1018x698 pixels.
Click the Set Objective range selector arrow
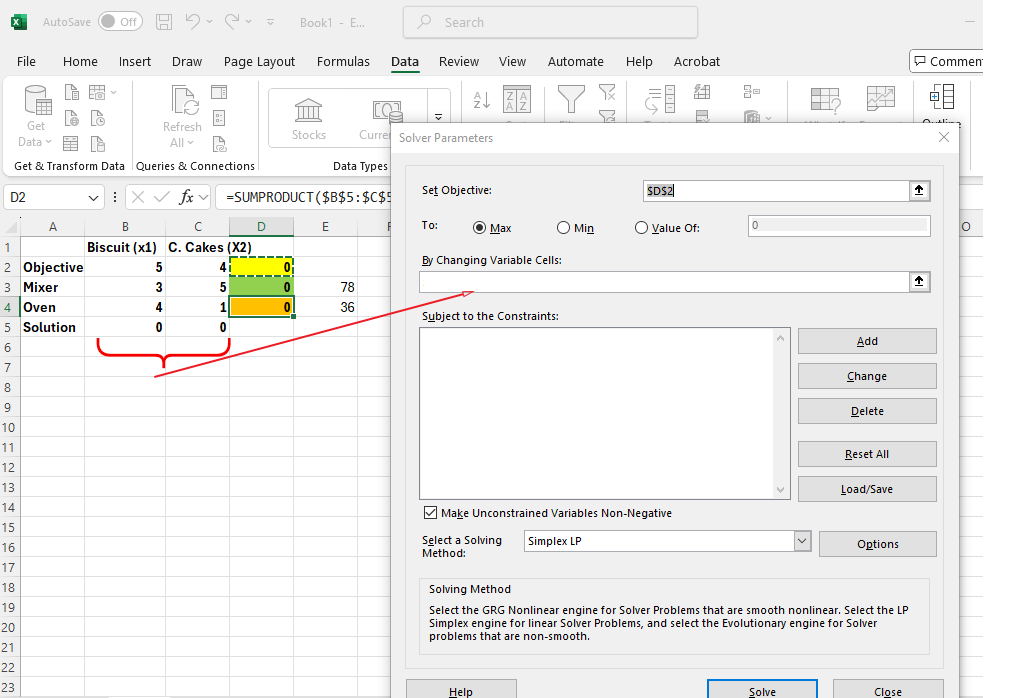pyautogui.click(x=919, y=191)
